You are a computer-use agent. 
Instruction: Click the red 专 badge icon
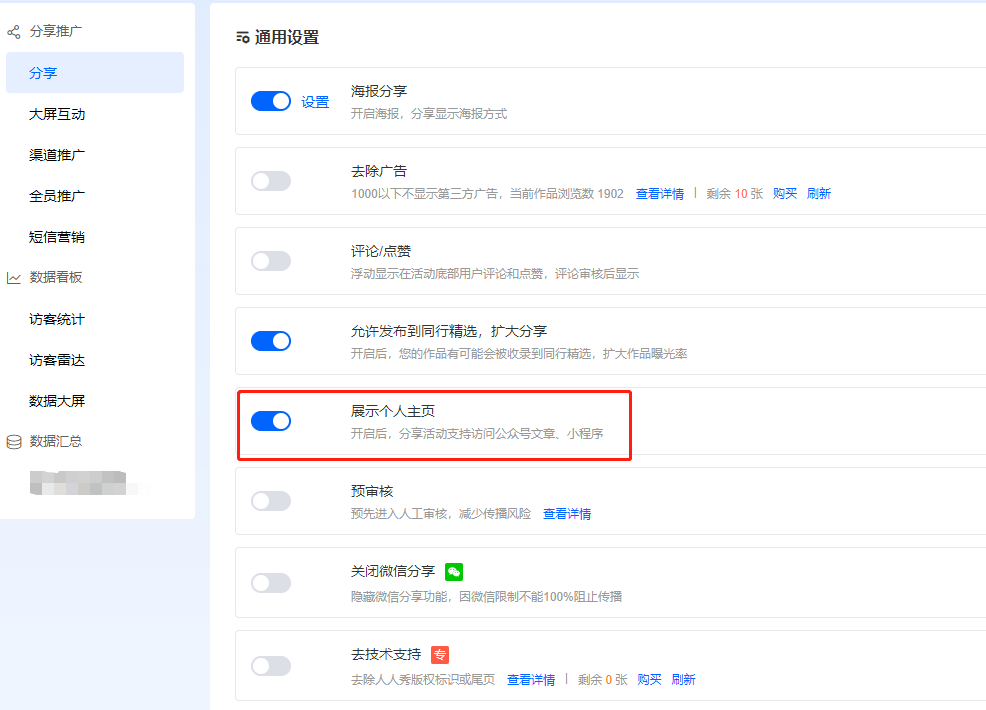(x=440, y=655)
